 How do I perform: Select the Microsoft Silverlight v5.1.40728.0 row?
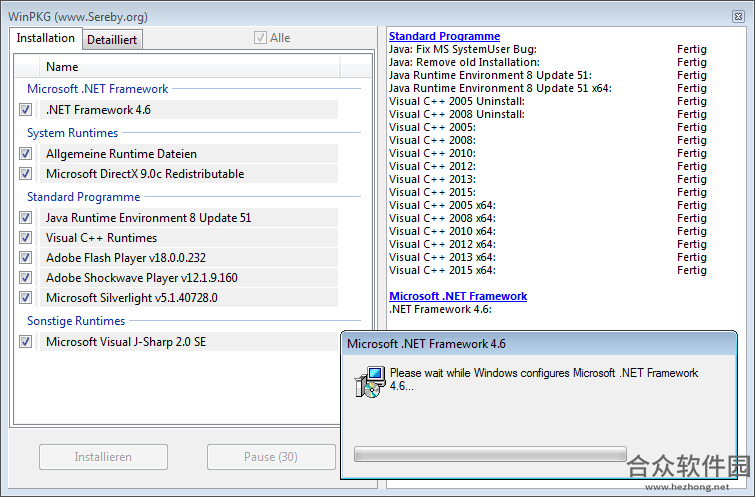[x=189, y=298]
